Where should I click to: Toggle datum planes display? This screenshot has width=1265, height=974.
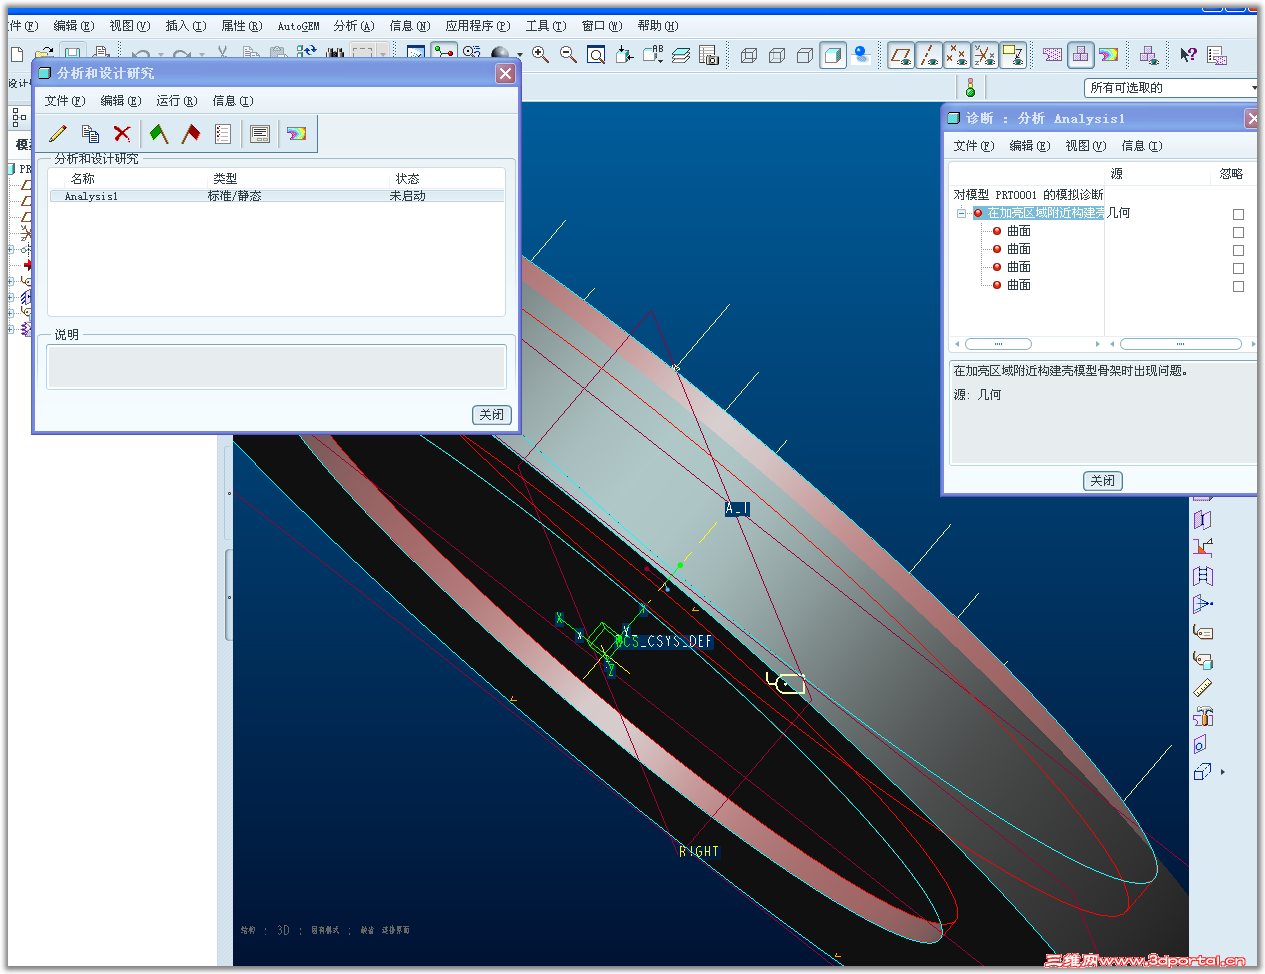click(901, 55)
